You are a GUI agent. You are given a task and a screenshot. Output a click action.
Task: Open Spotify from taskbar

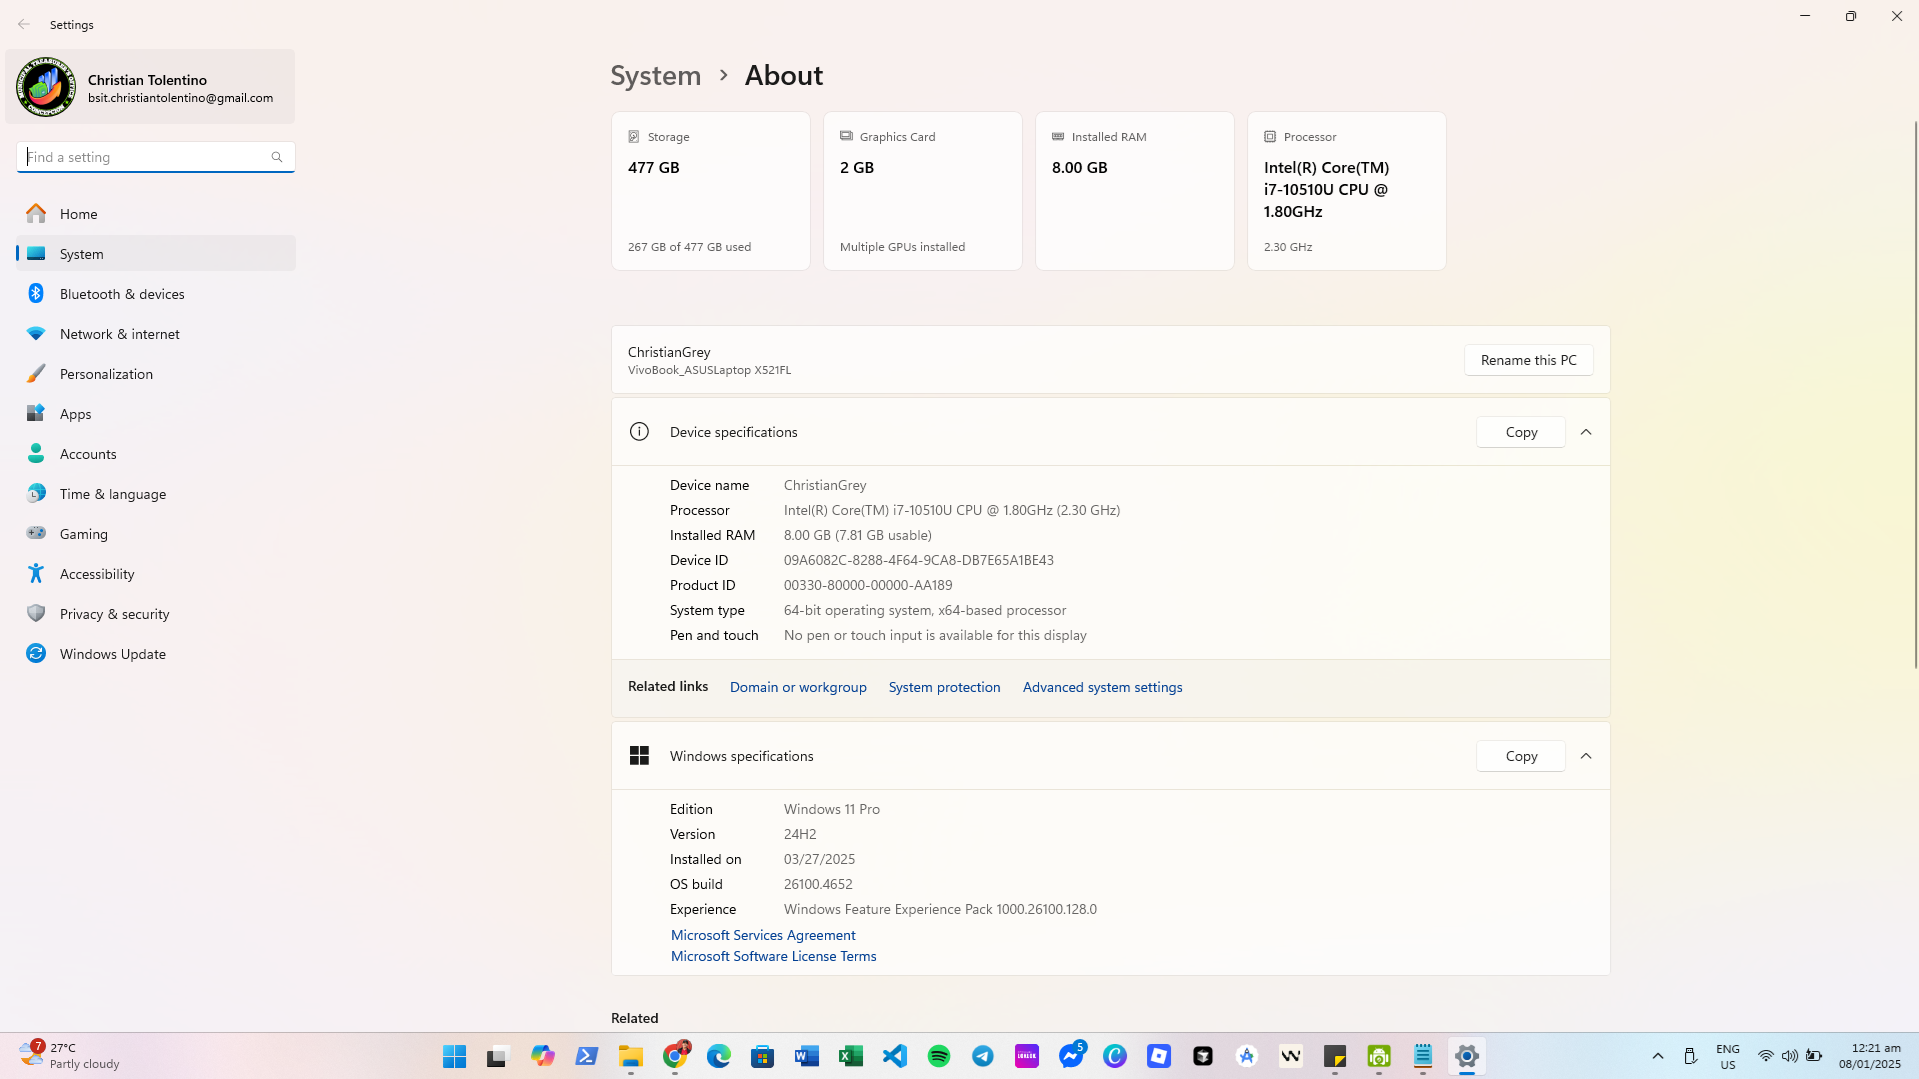939,1056
